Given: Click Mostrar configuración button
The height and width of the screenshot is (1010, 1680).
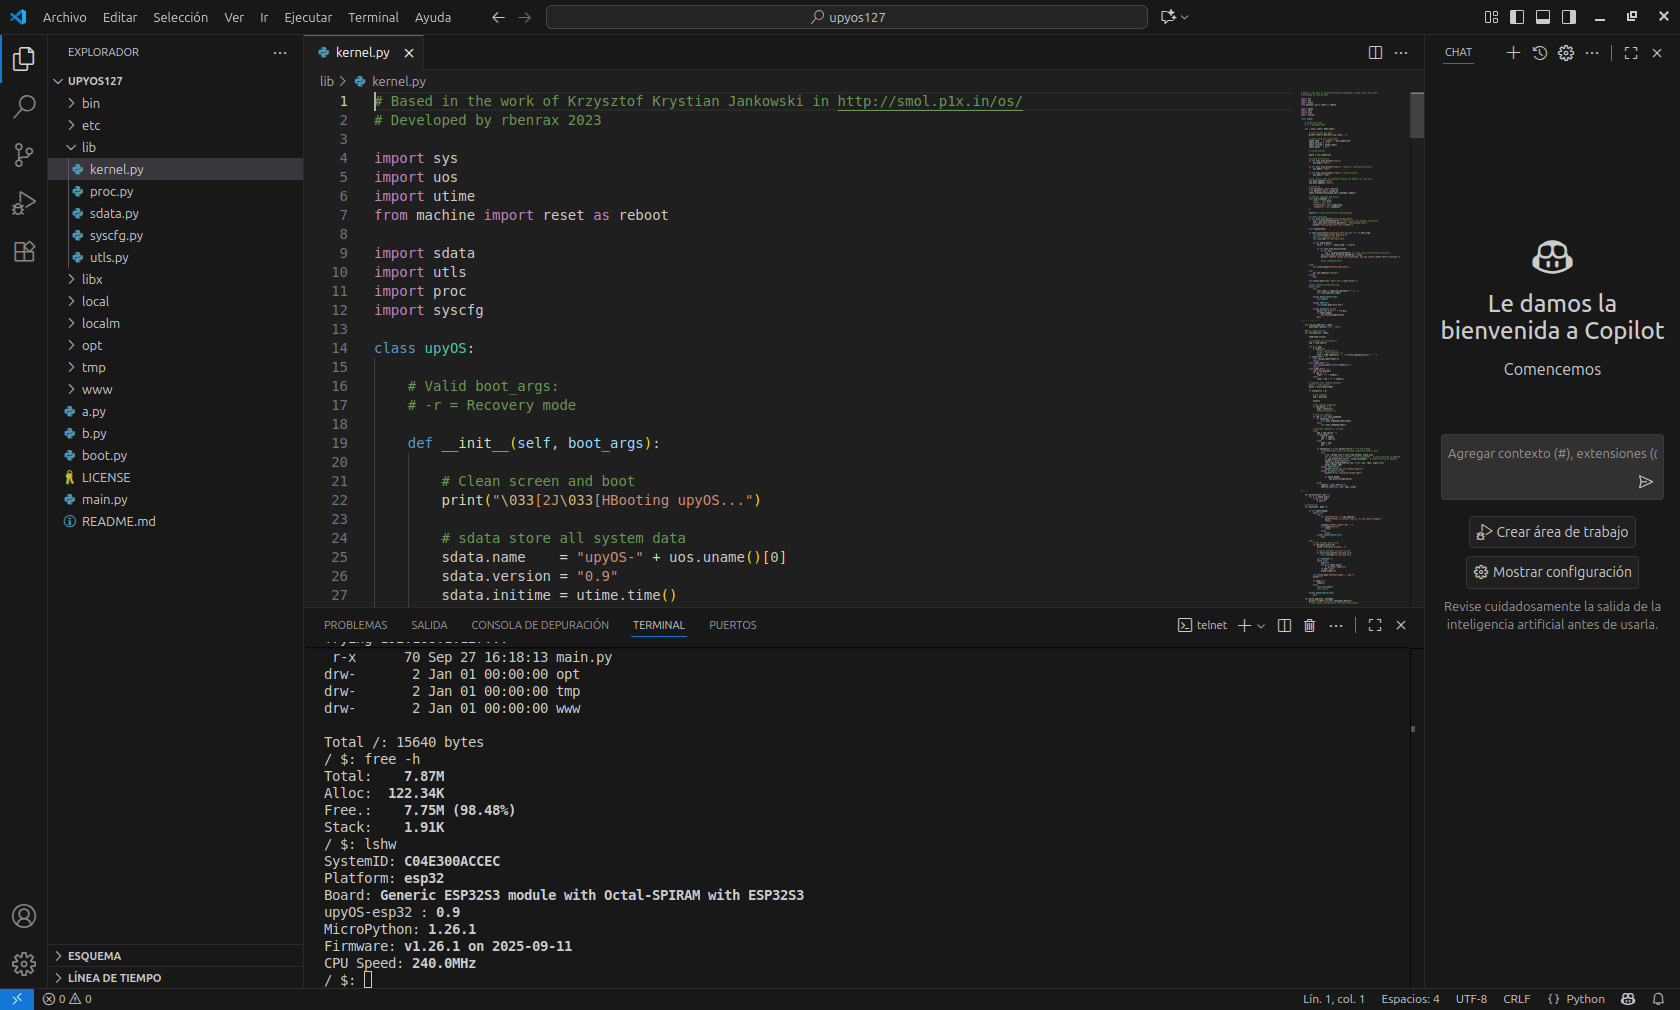Looking at the screenshot, I should point(1552,572).
